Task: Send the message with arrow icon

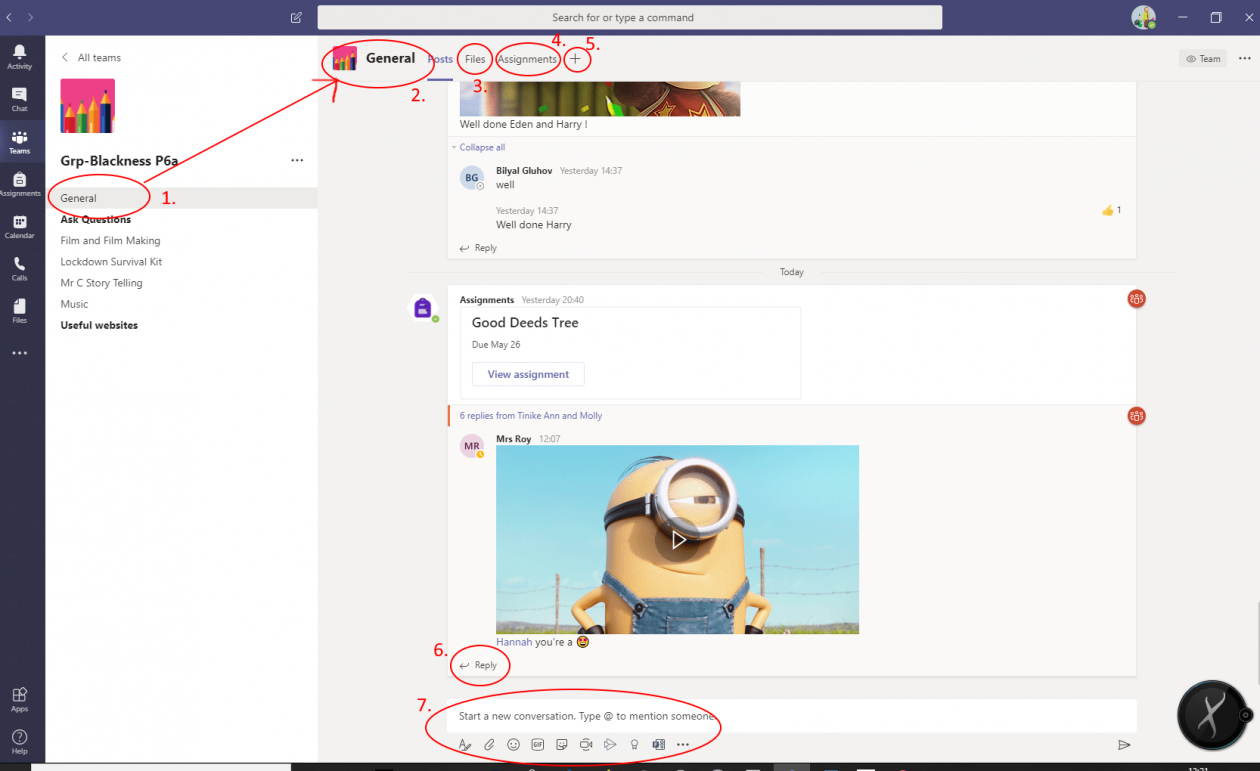Action: (1124, 744)
